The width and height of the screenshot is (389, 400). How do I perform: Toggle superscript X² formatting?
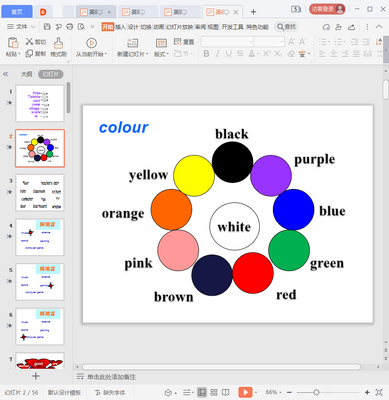267,53
